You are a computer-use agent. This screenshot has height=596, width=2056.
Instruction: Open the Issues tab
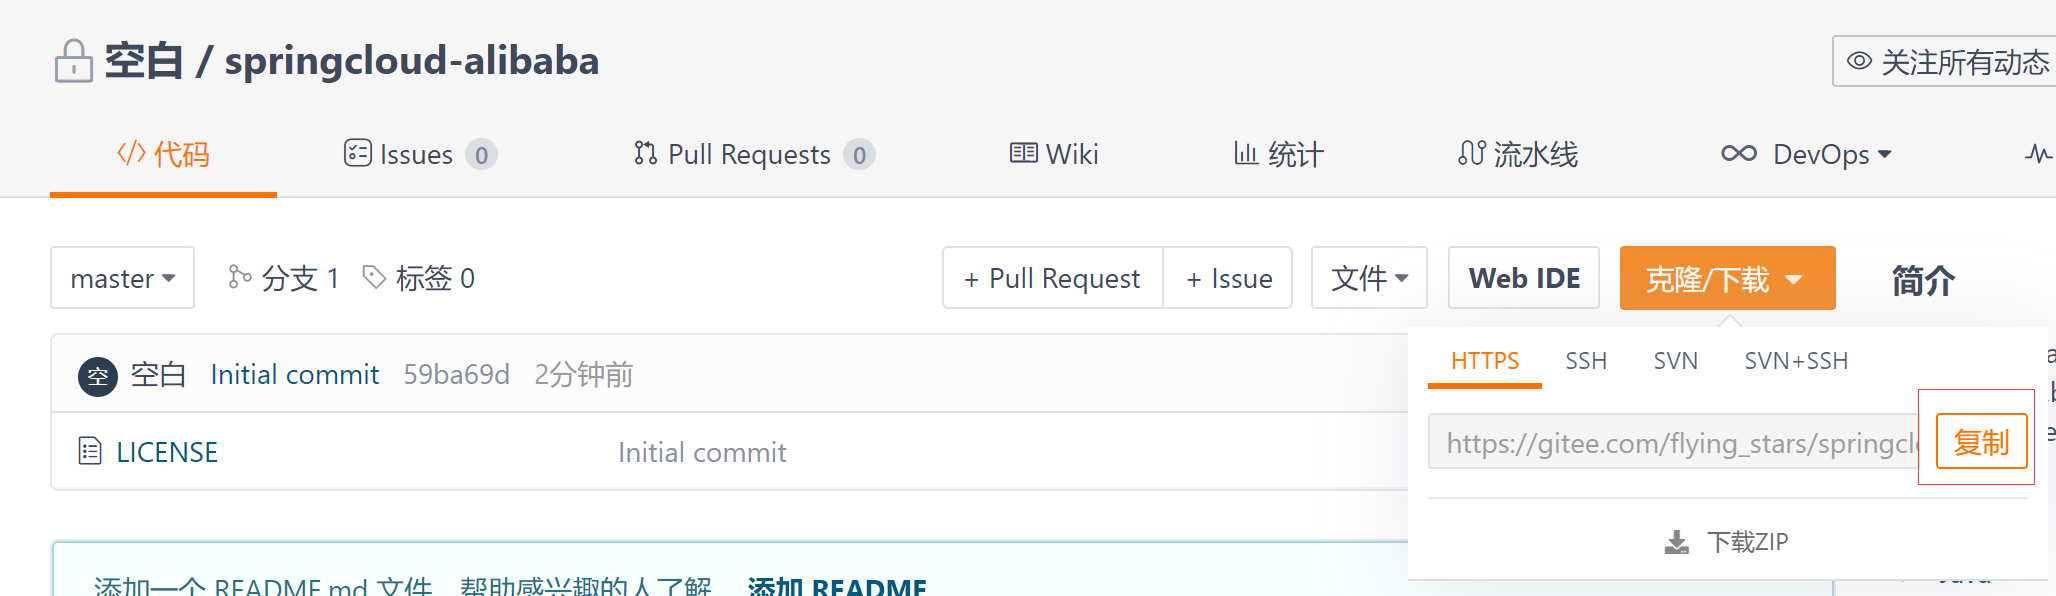[420, 154]
